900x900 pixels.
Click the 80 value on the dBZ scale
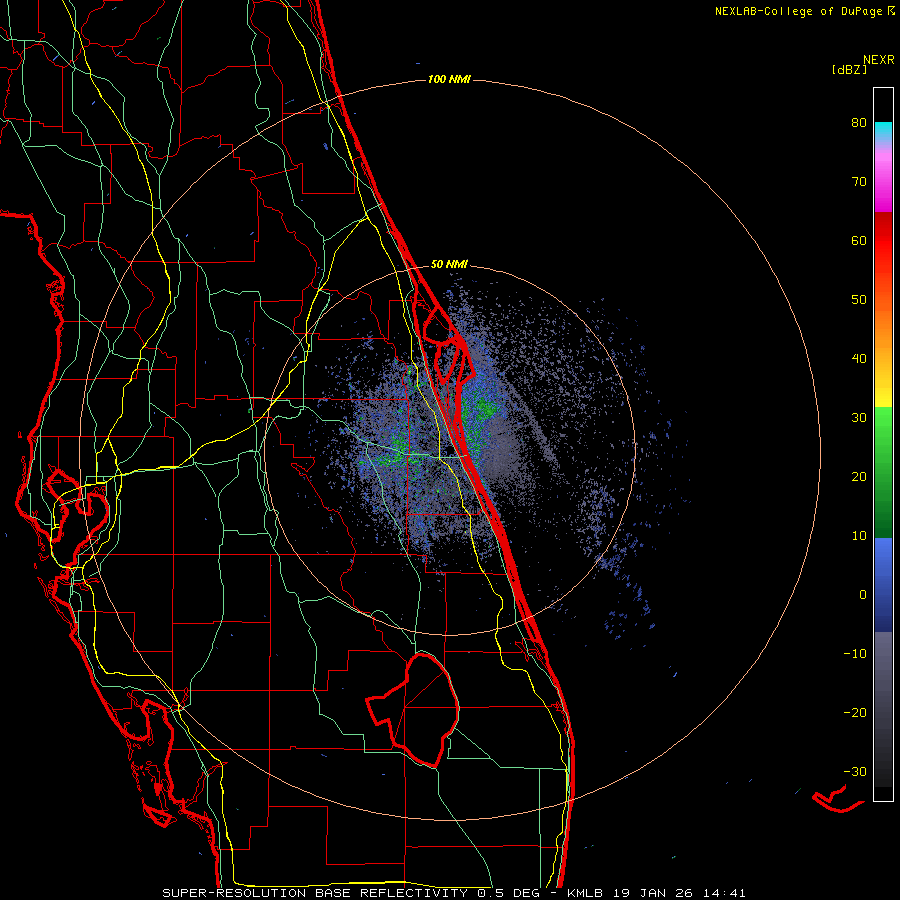click(859, 123)
